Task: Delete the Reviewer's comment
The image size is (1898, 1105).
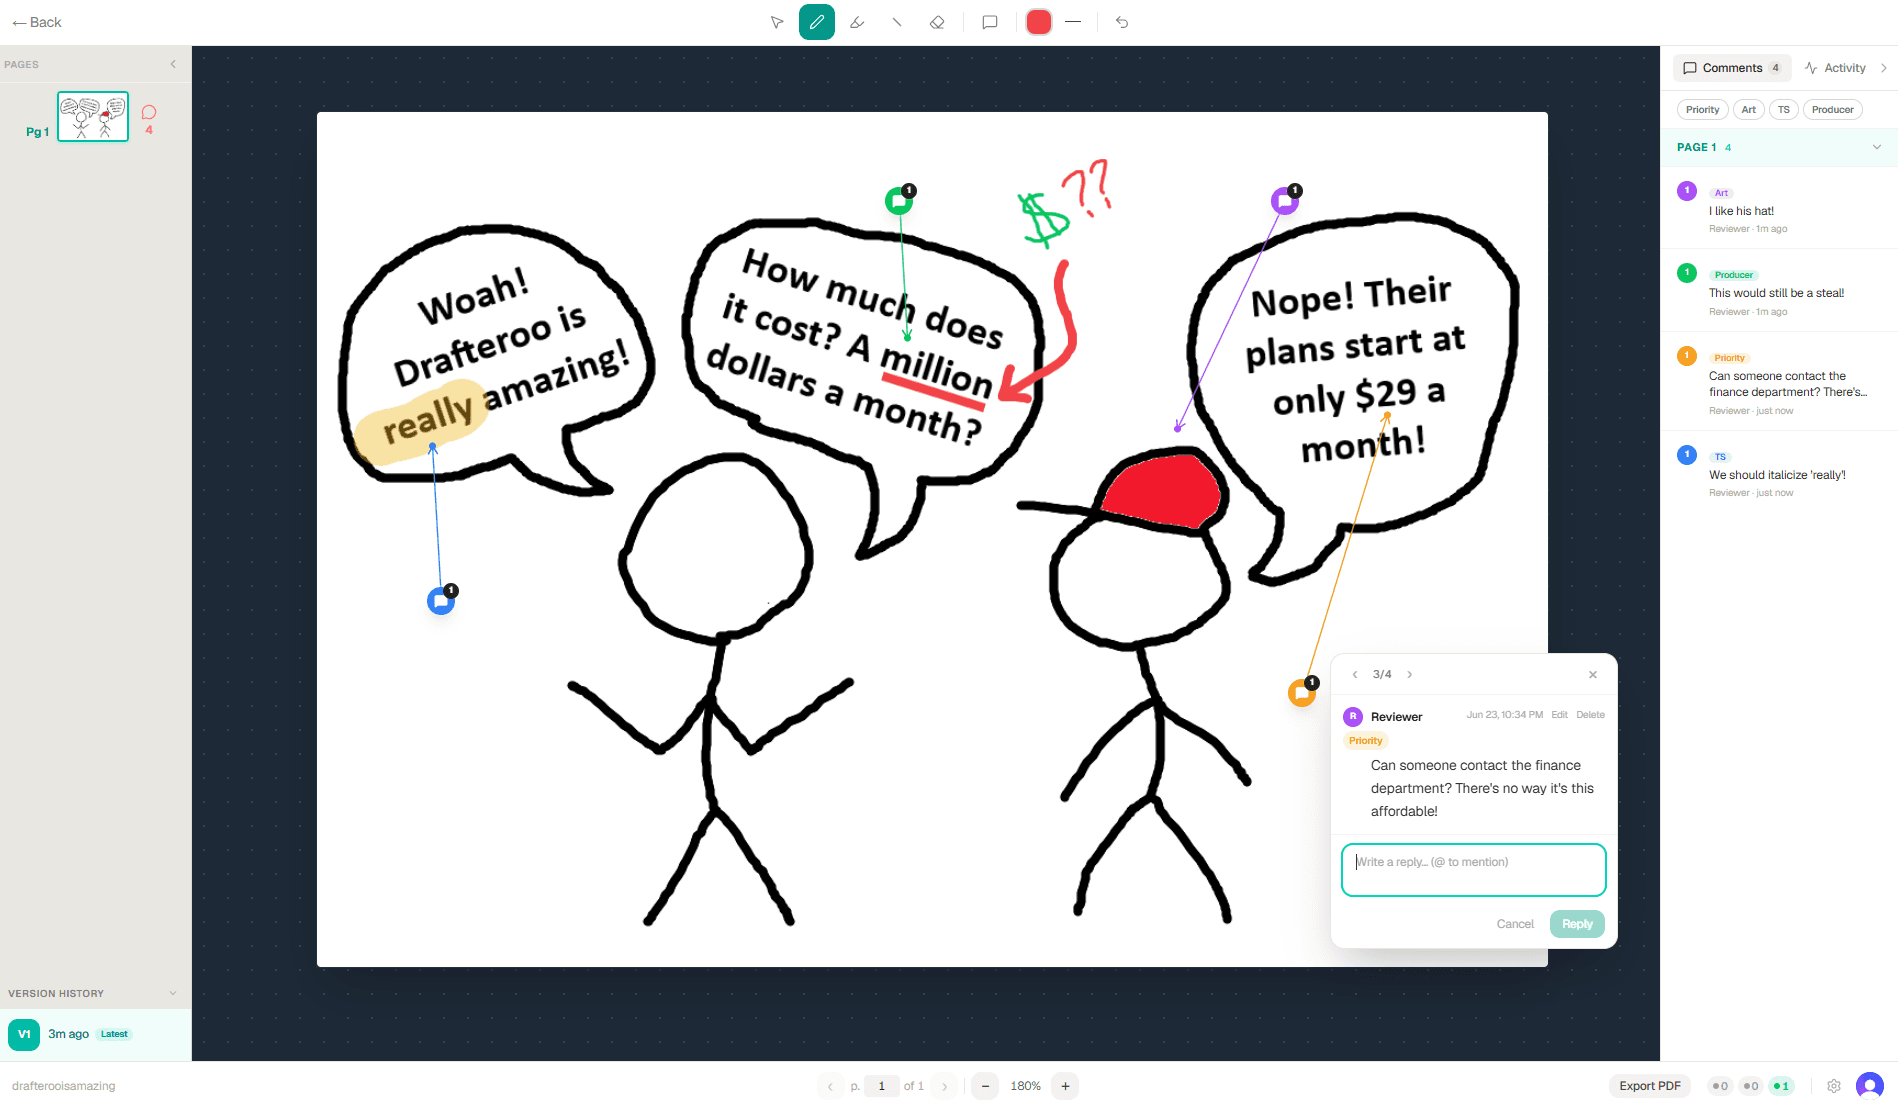Action: (1590, 715)
